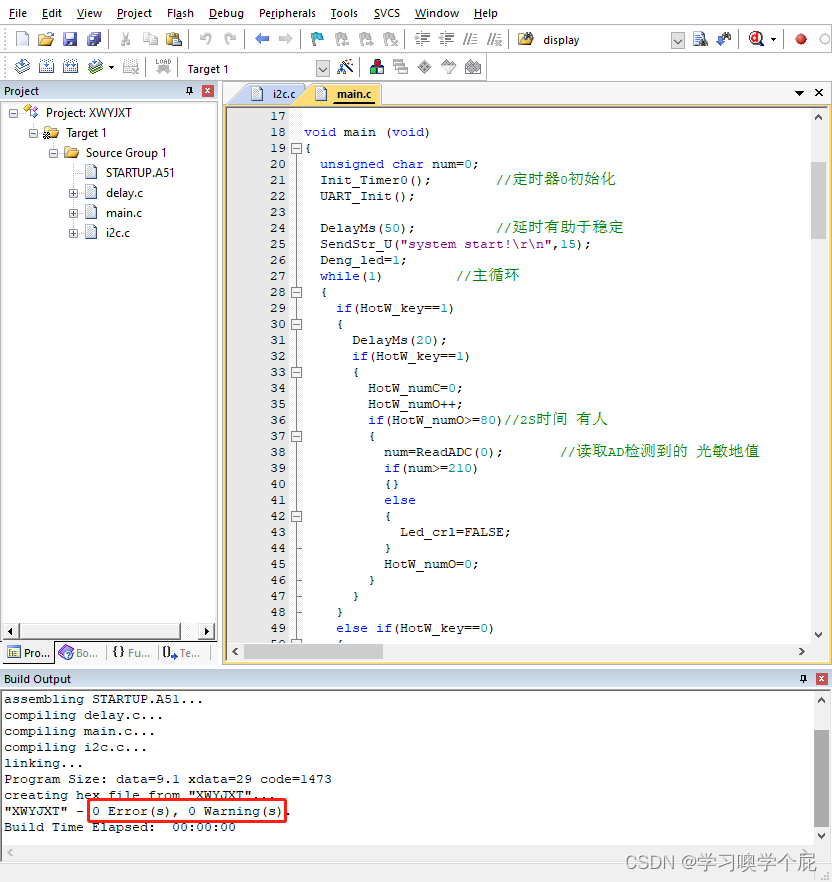The image size is (832, 882).
Task: Open the File menu
Action: [x=17, y=13]
